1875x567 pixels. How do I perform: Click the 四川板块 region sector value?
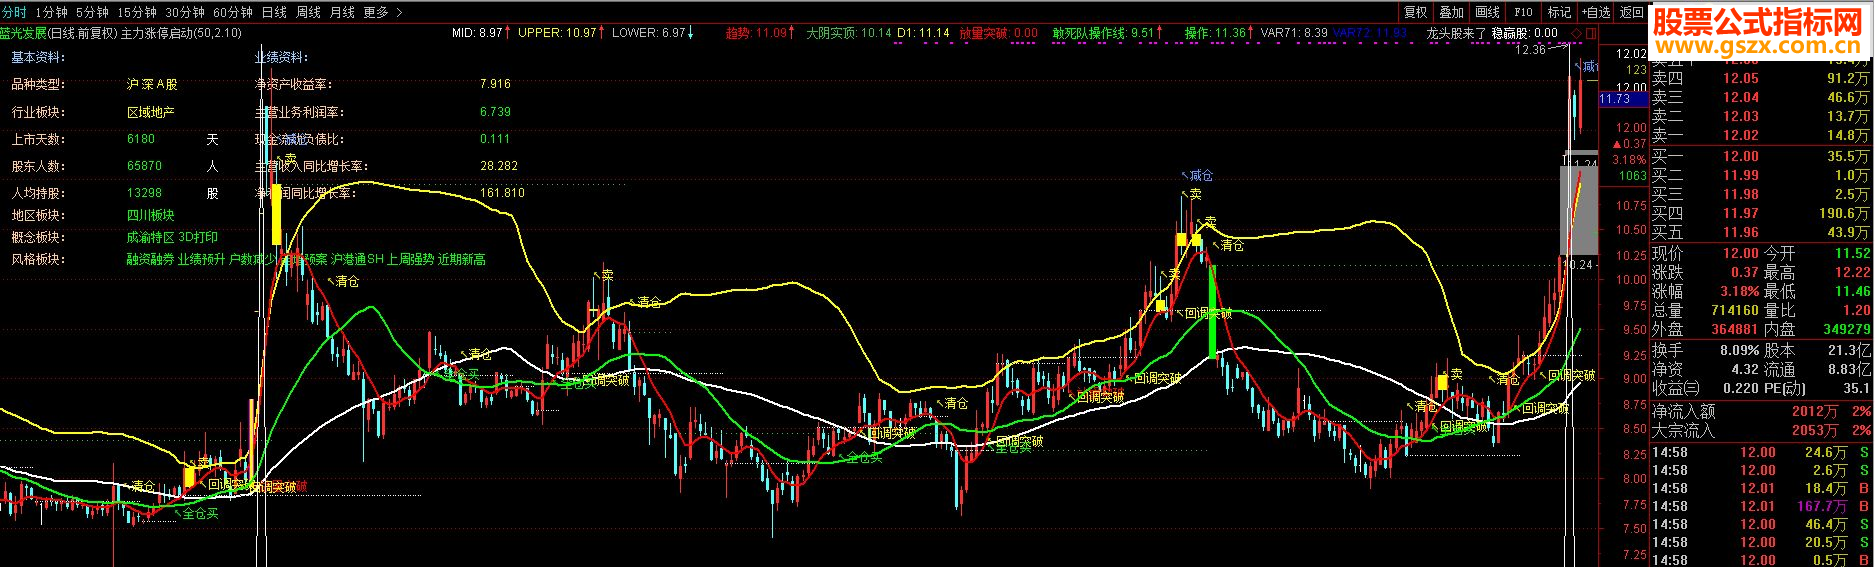click(151, 215)
